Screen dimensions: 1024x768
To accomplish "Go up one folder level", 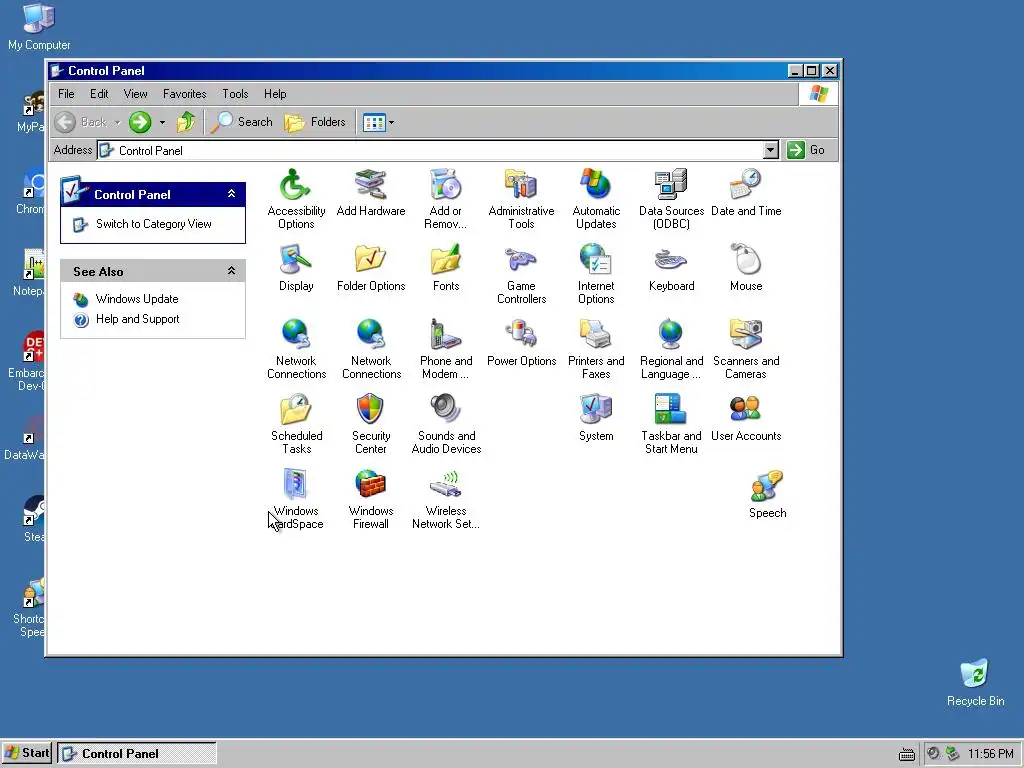I will click(x=185, y=122).
